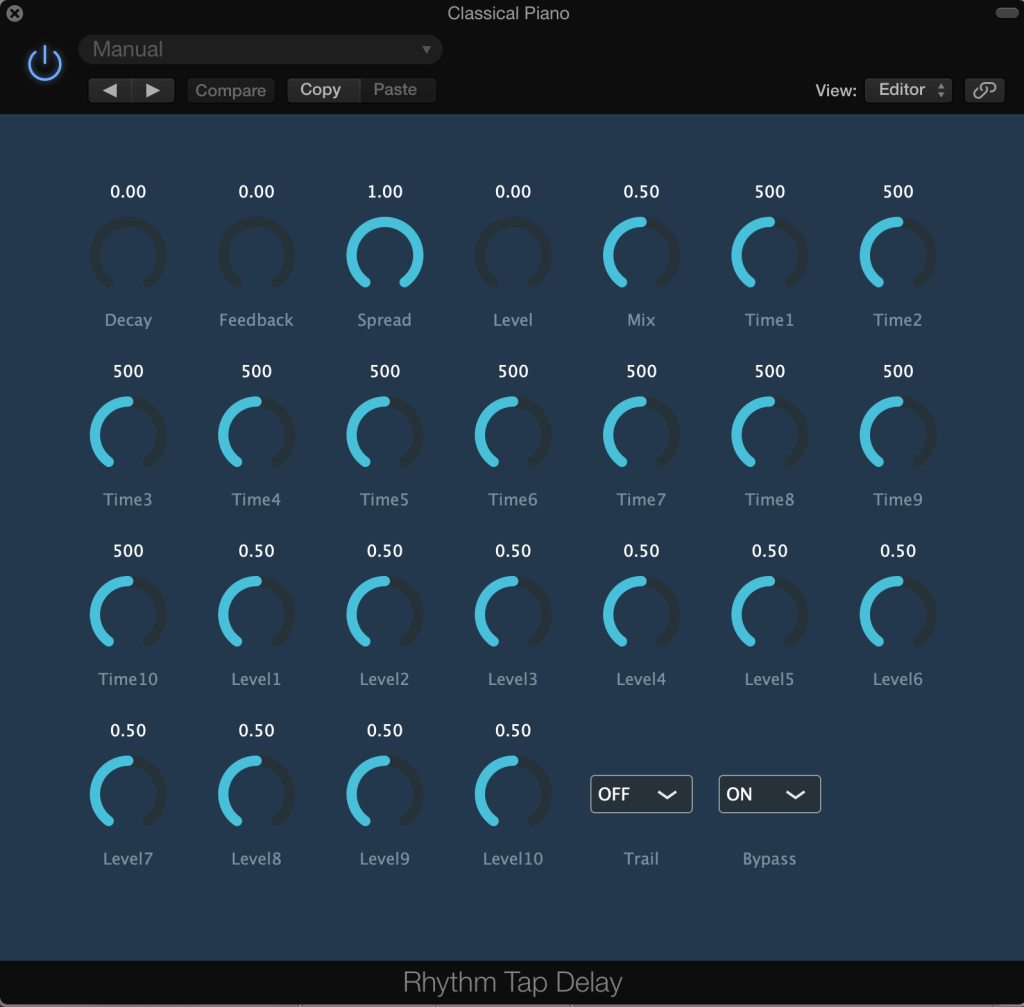Click the Time10 value field

coord(128,551)
